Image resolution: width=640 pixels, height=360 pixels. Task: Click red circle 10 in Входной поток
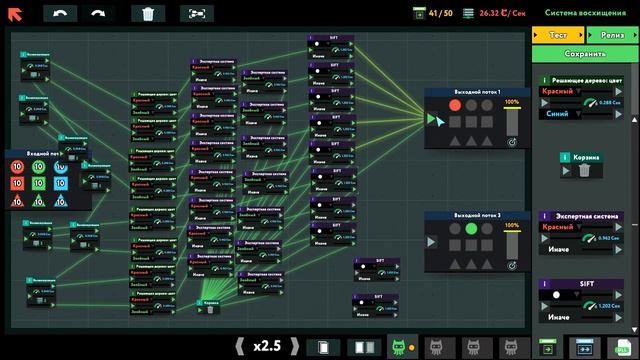click(17, 167)
